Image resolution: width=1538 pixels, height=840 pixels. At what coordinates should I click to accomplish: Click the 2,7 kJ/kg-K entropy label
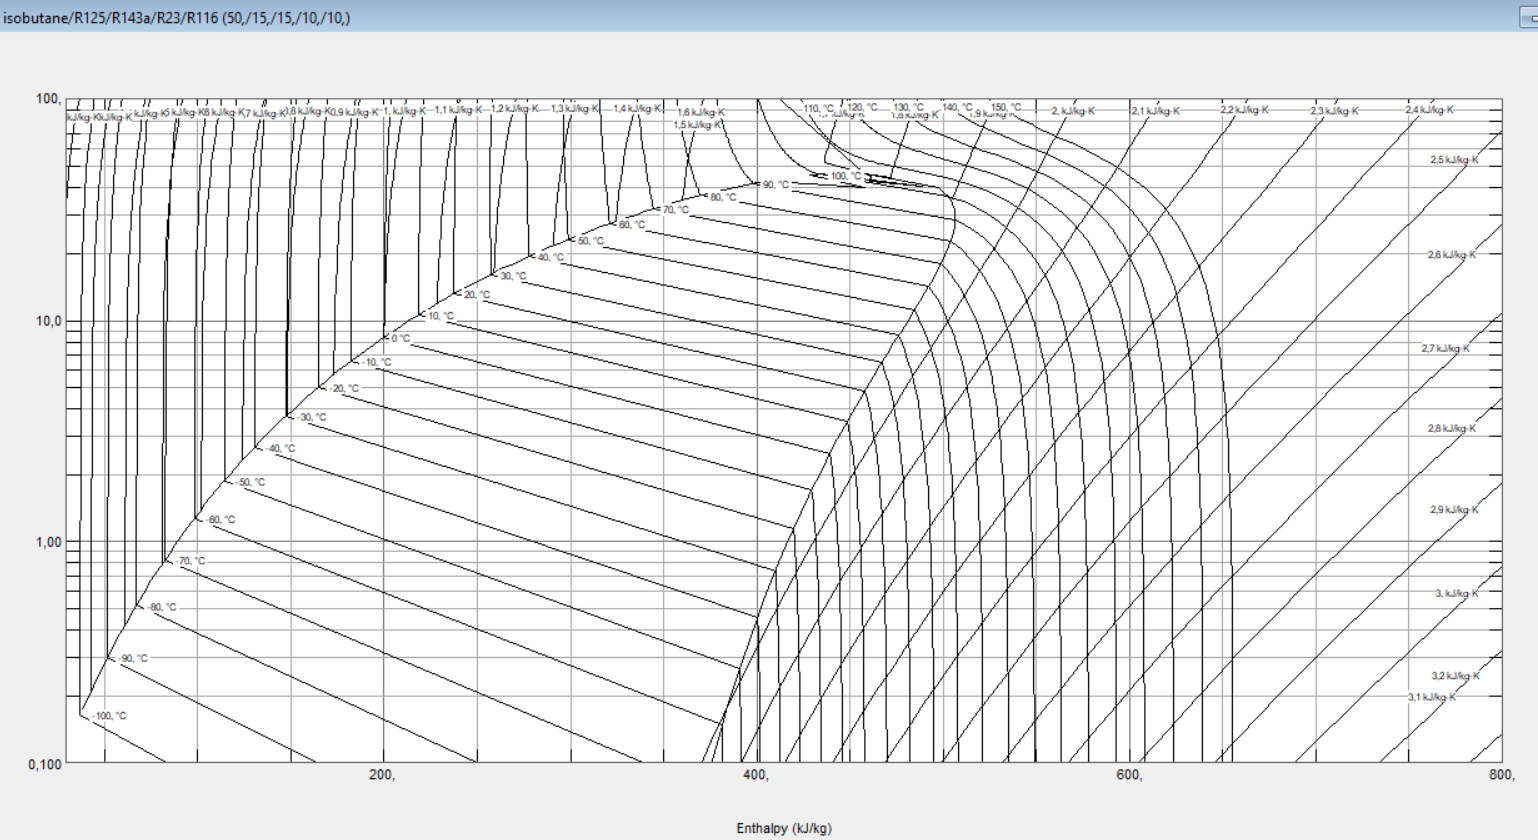coord(1446,348)
